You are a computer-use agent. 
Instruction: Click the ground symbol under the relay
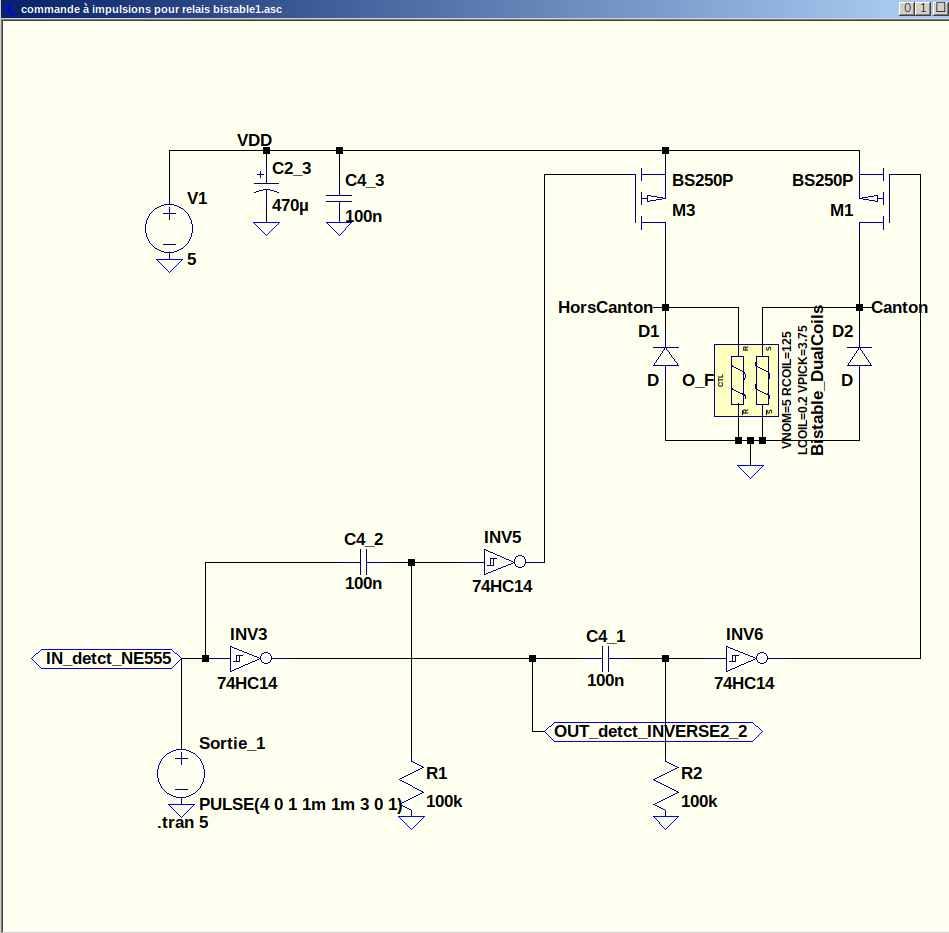[750, 471]
